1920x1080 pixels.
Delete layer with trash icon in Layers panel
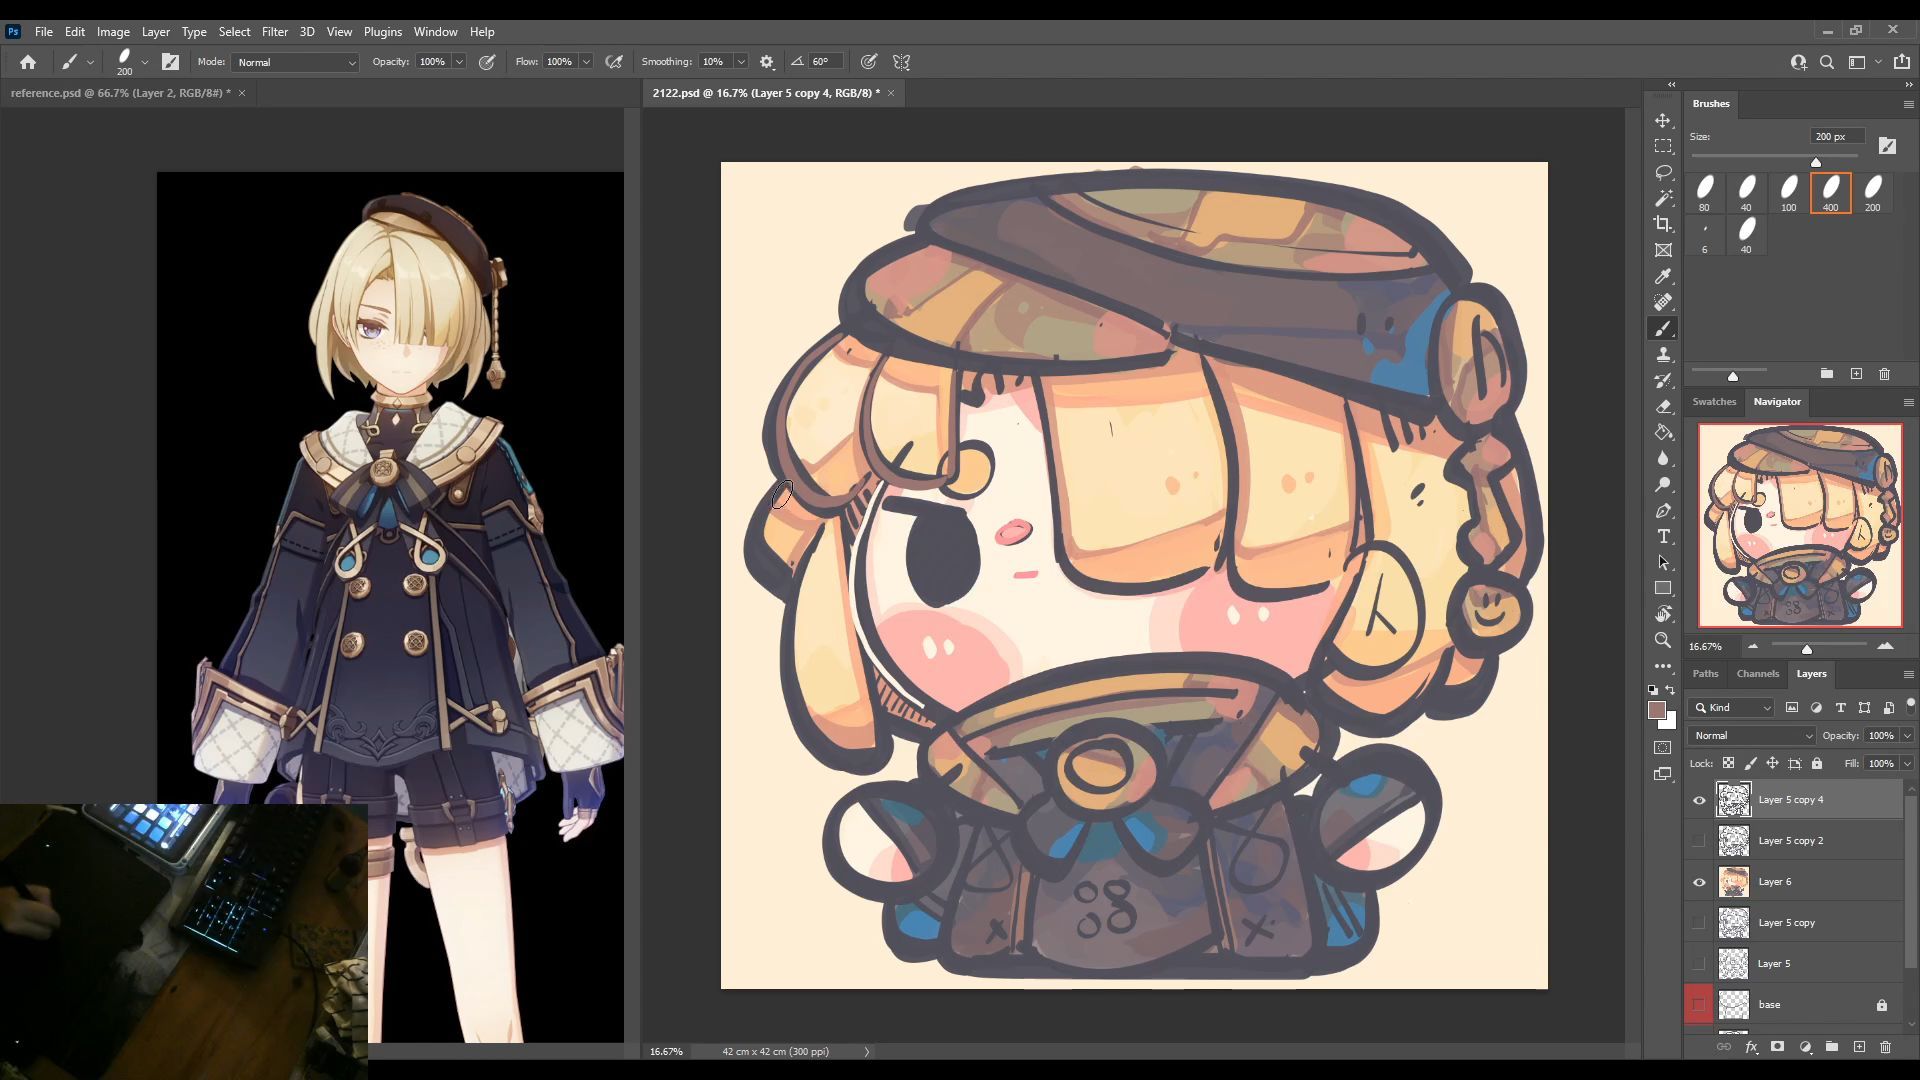point(1885,1047)
